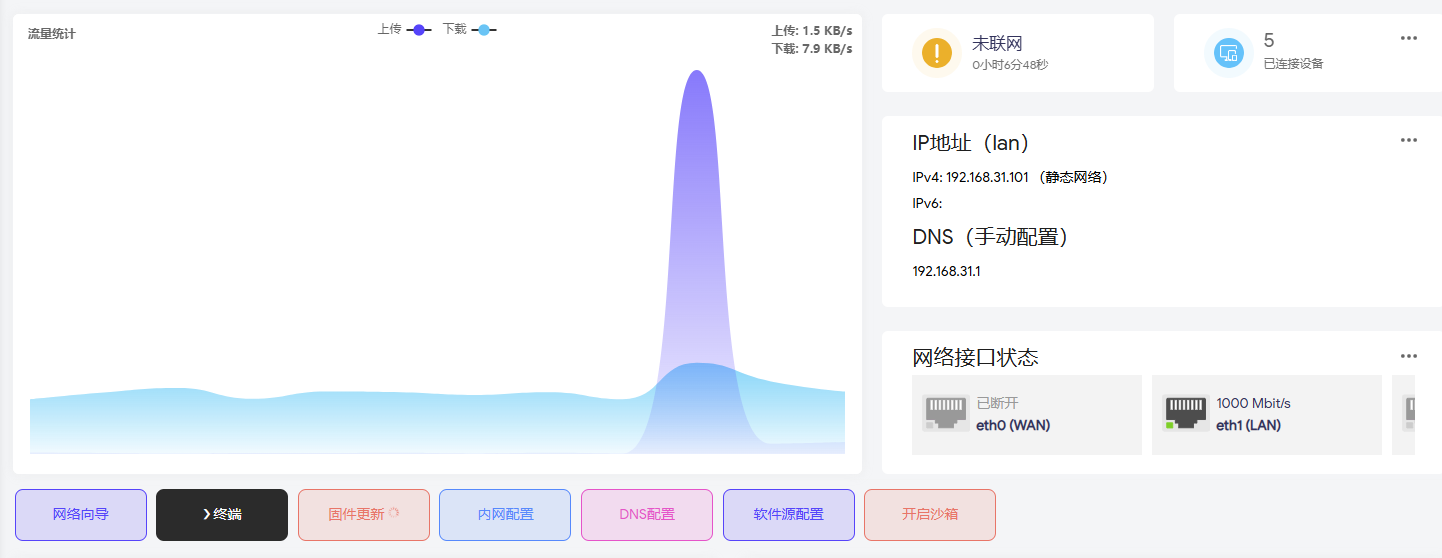1442x558 pixels.
Task: Click the partially visible third port icon
Action: (1409, 414)
